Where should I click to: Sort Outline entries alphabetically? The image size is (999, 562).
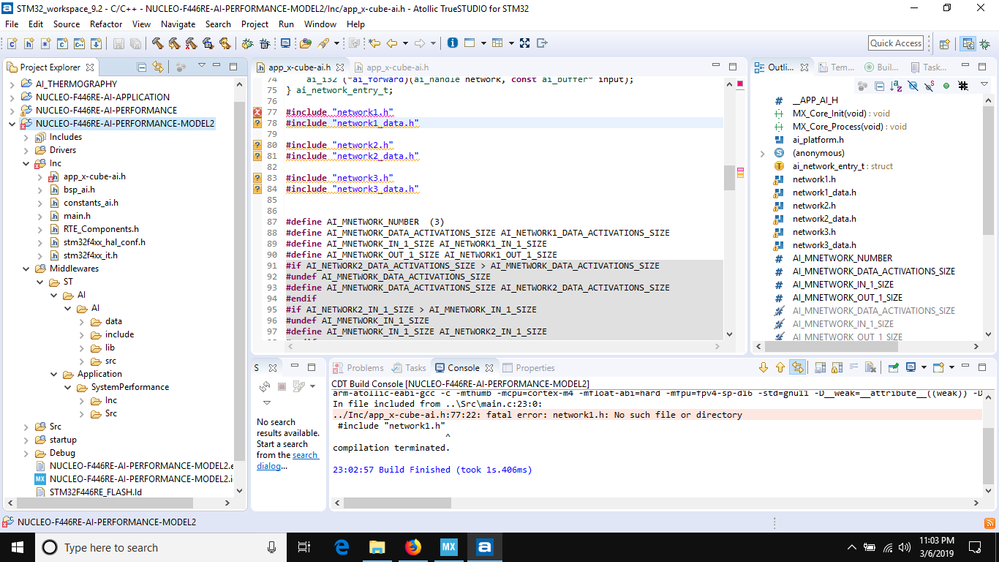tap(897, 87)
